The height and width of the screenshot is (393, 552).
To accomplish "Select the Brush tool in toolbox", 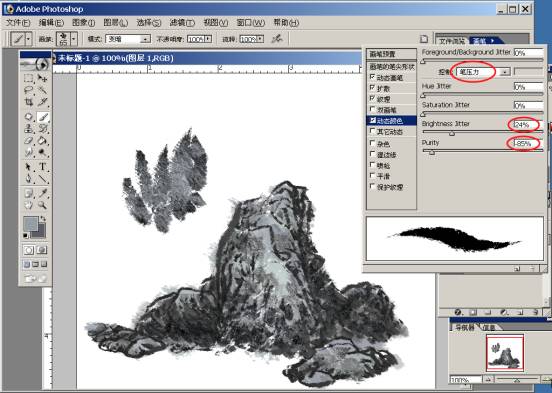I will click(x=43, y=117).
